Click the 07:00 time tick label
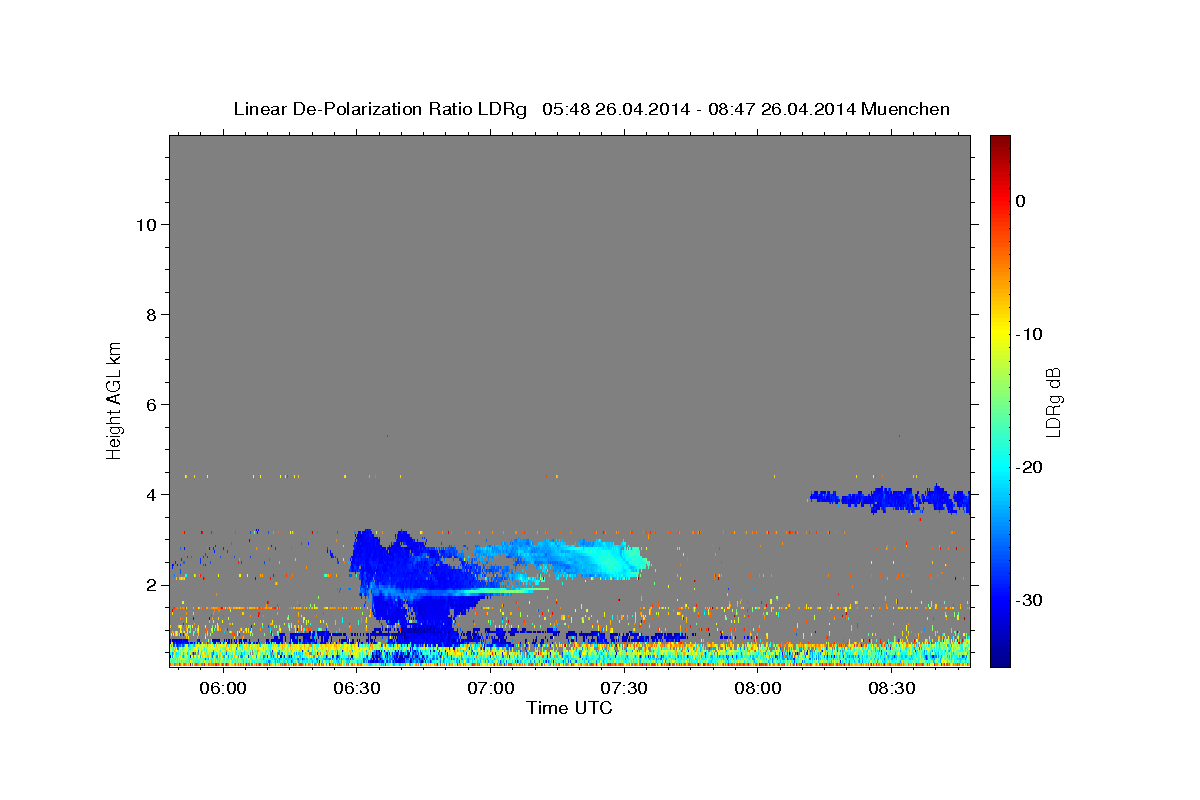 (491, 689)
